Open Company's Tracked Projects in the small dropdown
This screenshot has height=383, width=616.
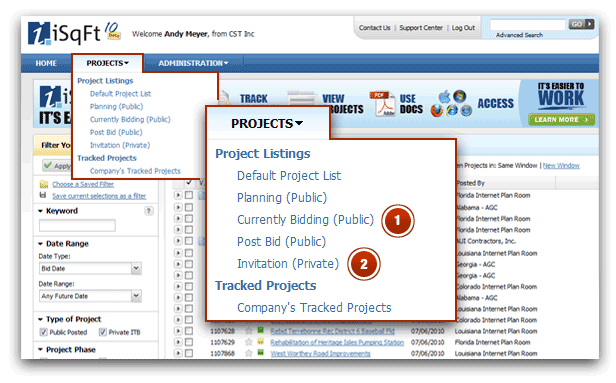[x=135, y=171]
